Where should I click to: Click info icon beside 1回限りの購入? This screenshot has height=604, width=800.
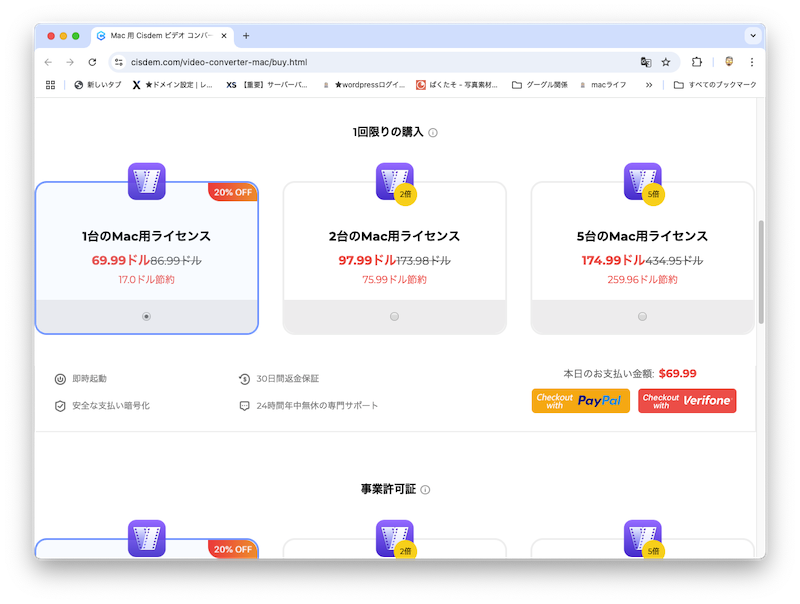pos(433,133)
